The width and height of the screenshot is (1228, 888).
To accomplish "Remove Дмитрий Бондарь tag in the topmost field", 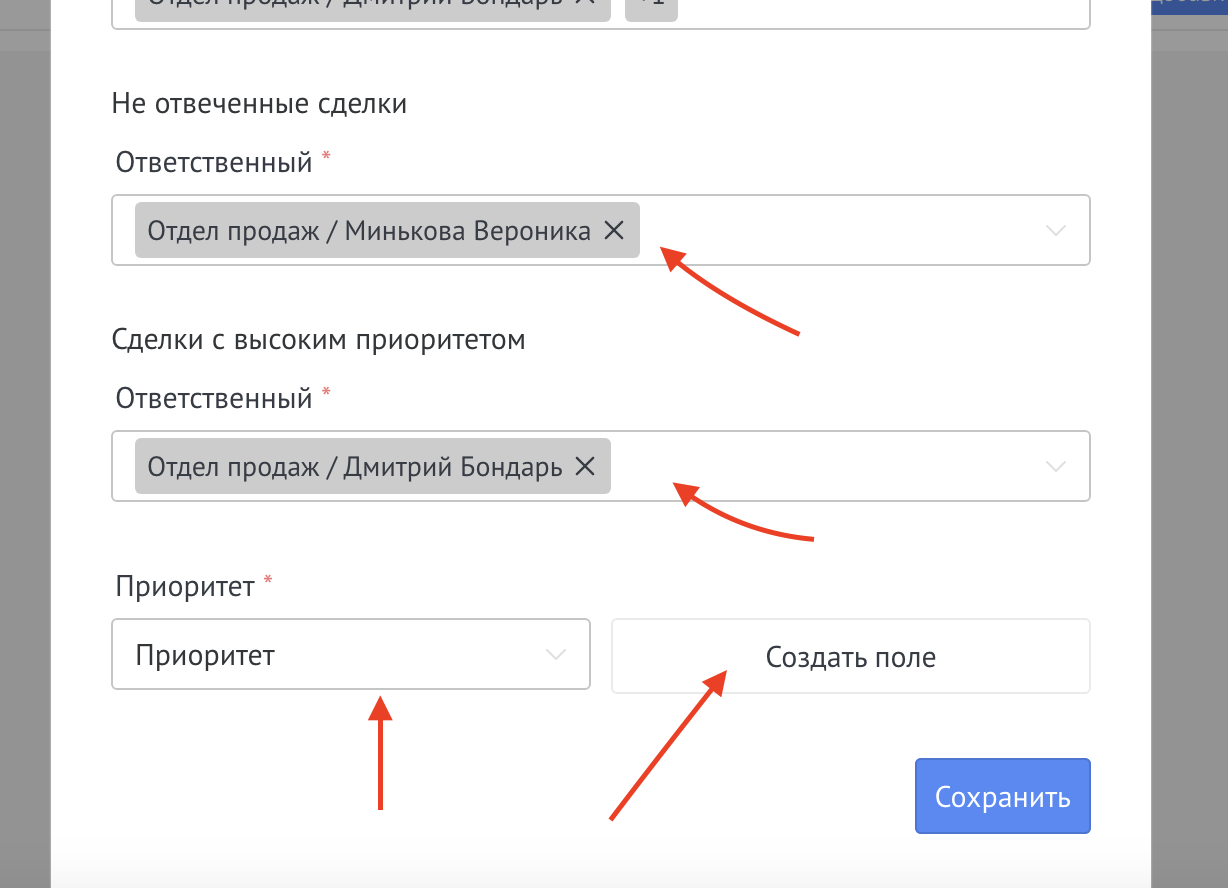I will click(x=585, y=5).
